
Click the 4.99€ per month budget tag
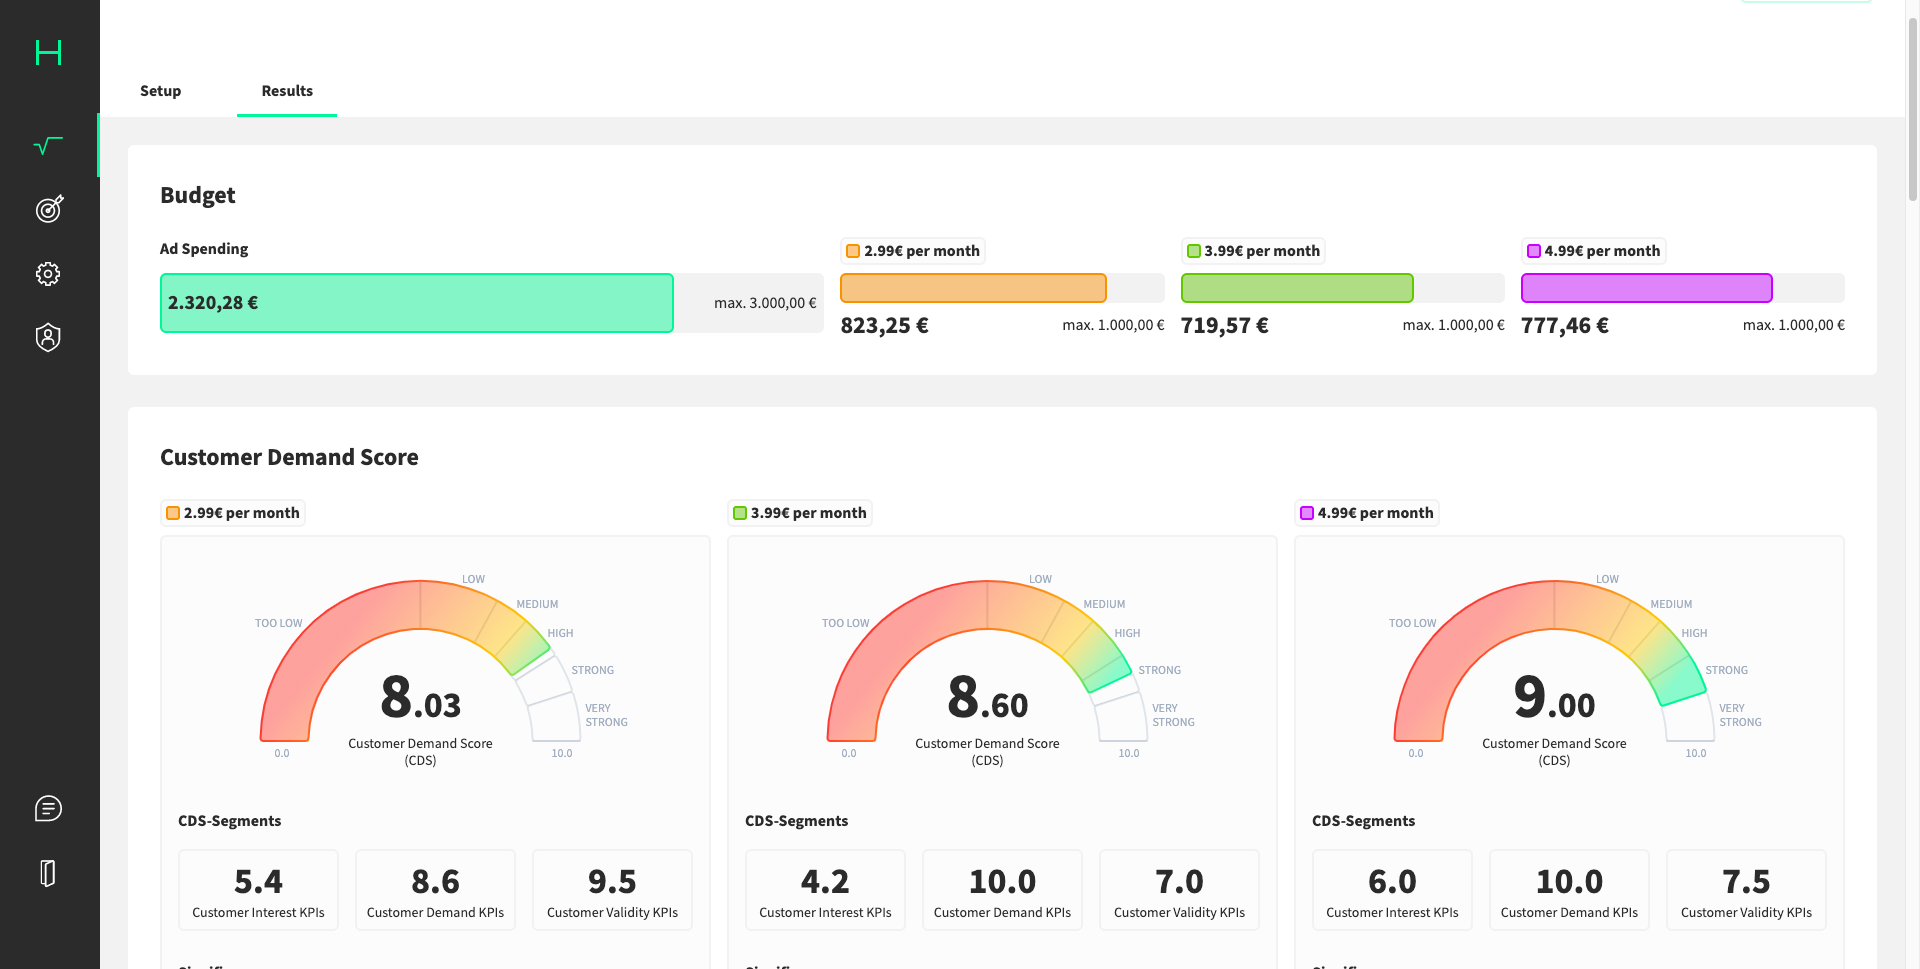pyautogui.click(x=1592, y=251)
